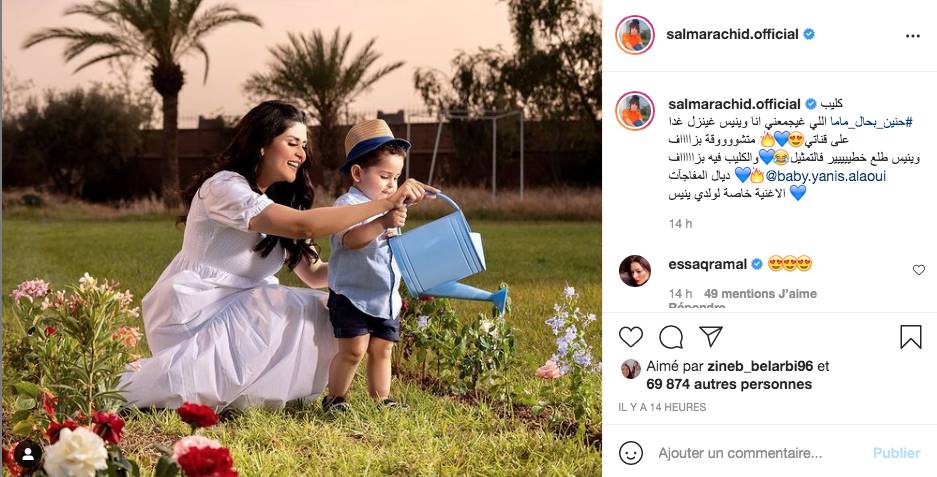This screenshot has width=937, height=477.
Task: View the 49 mentions J'aime on comment
Action: 760,293
